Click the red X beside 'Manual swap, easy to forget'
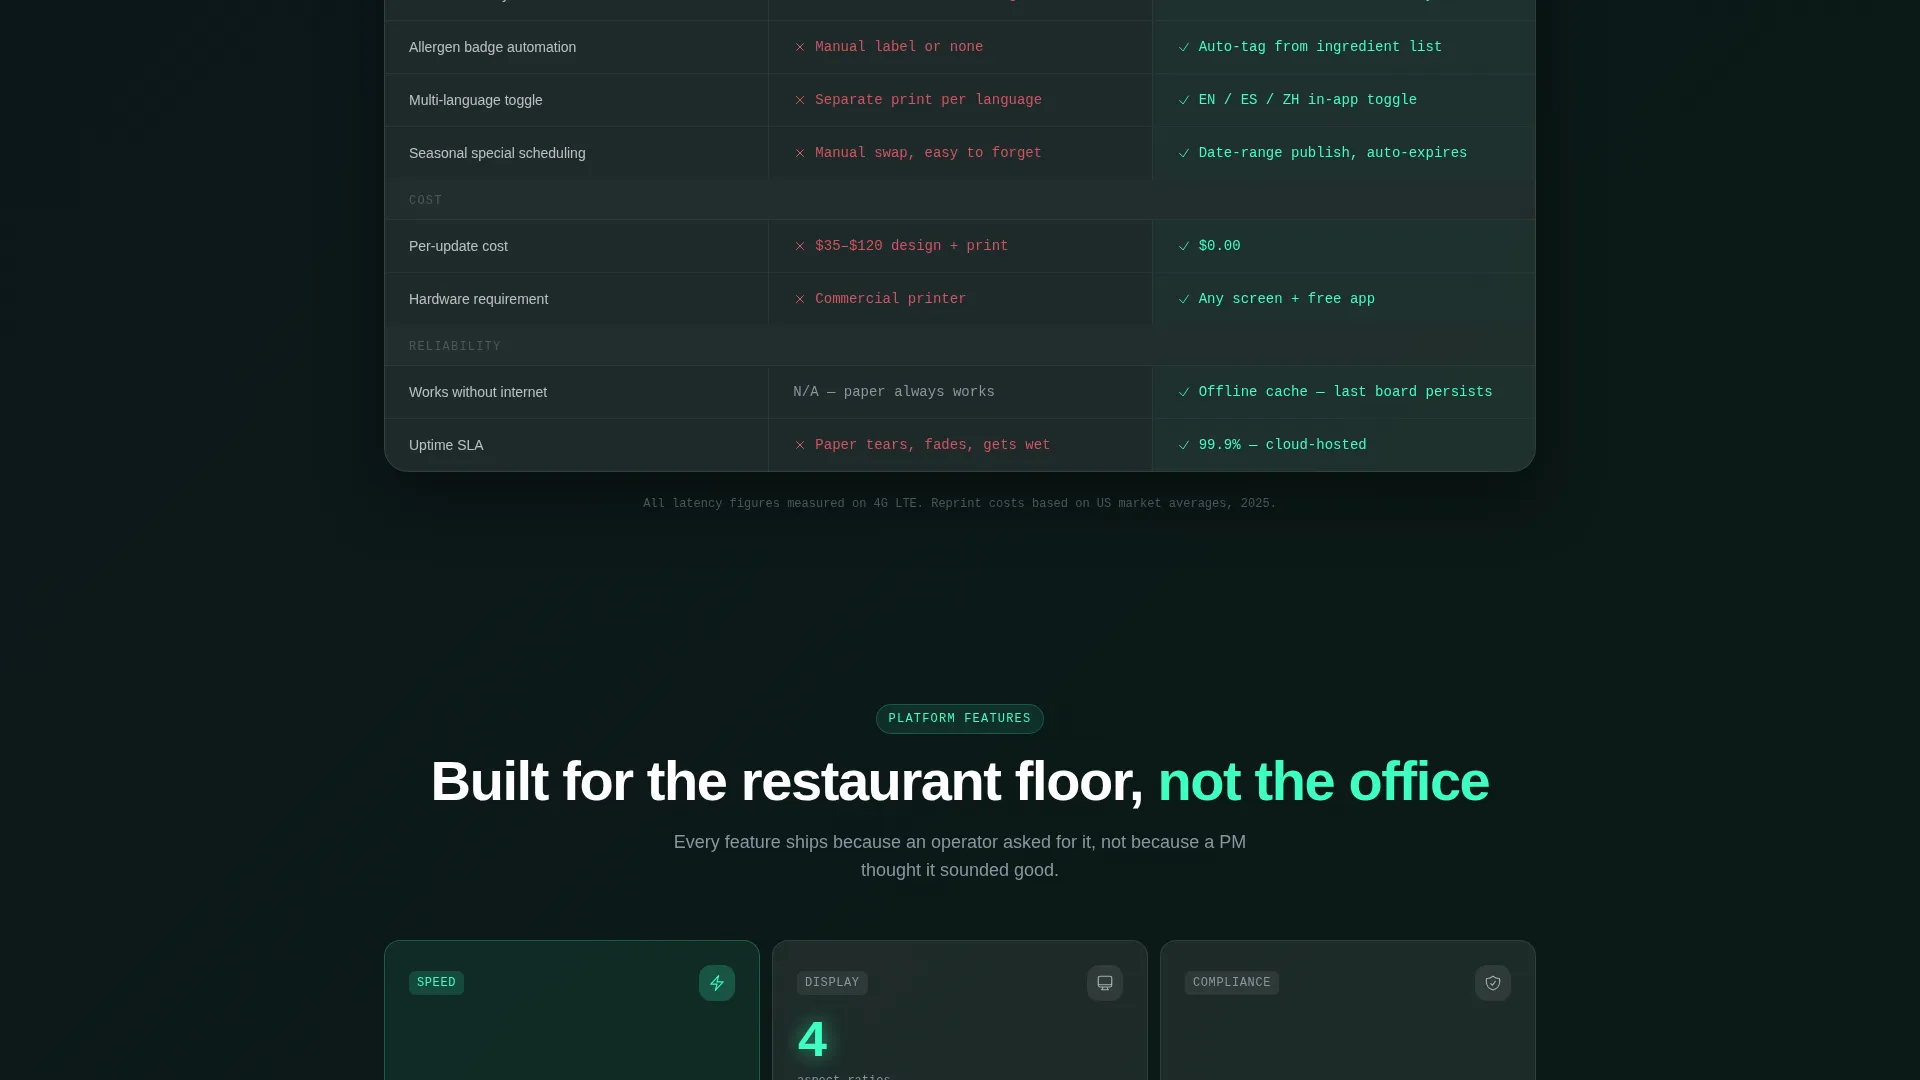The height and width of the screenshot is (1080, 1920). (x=800, y=153)
